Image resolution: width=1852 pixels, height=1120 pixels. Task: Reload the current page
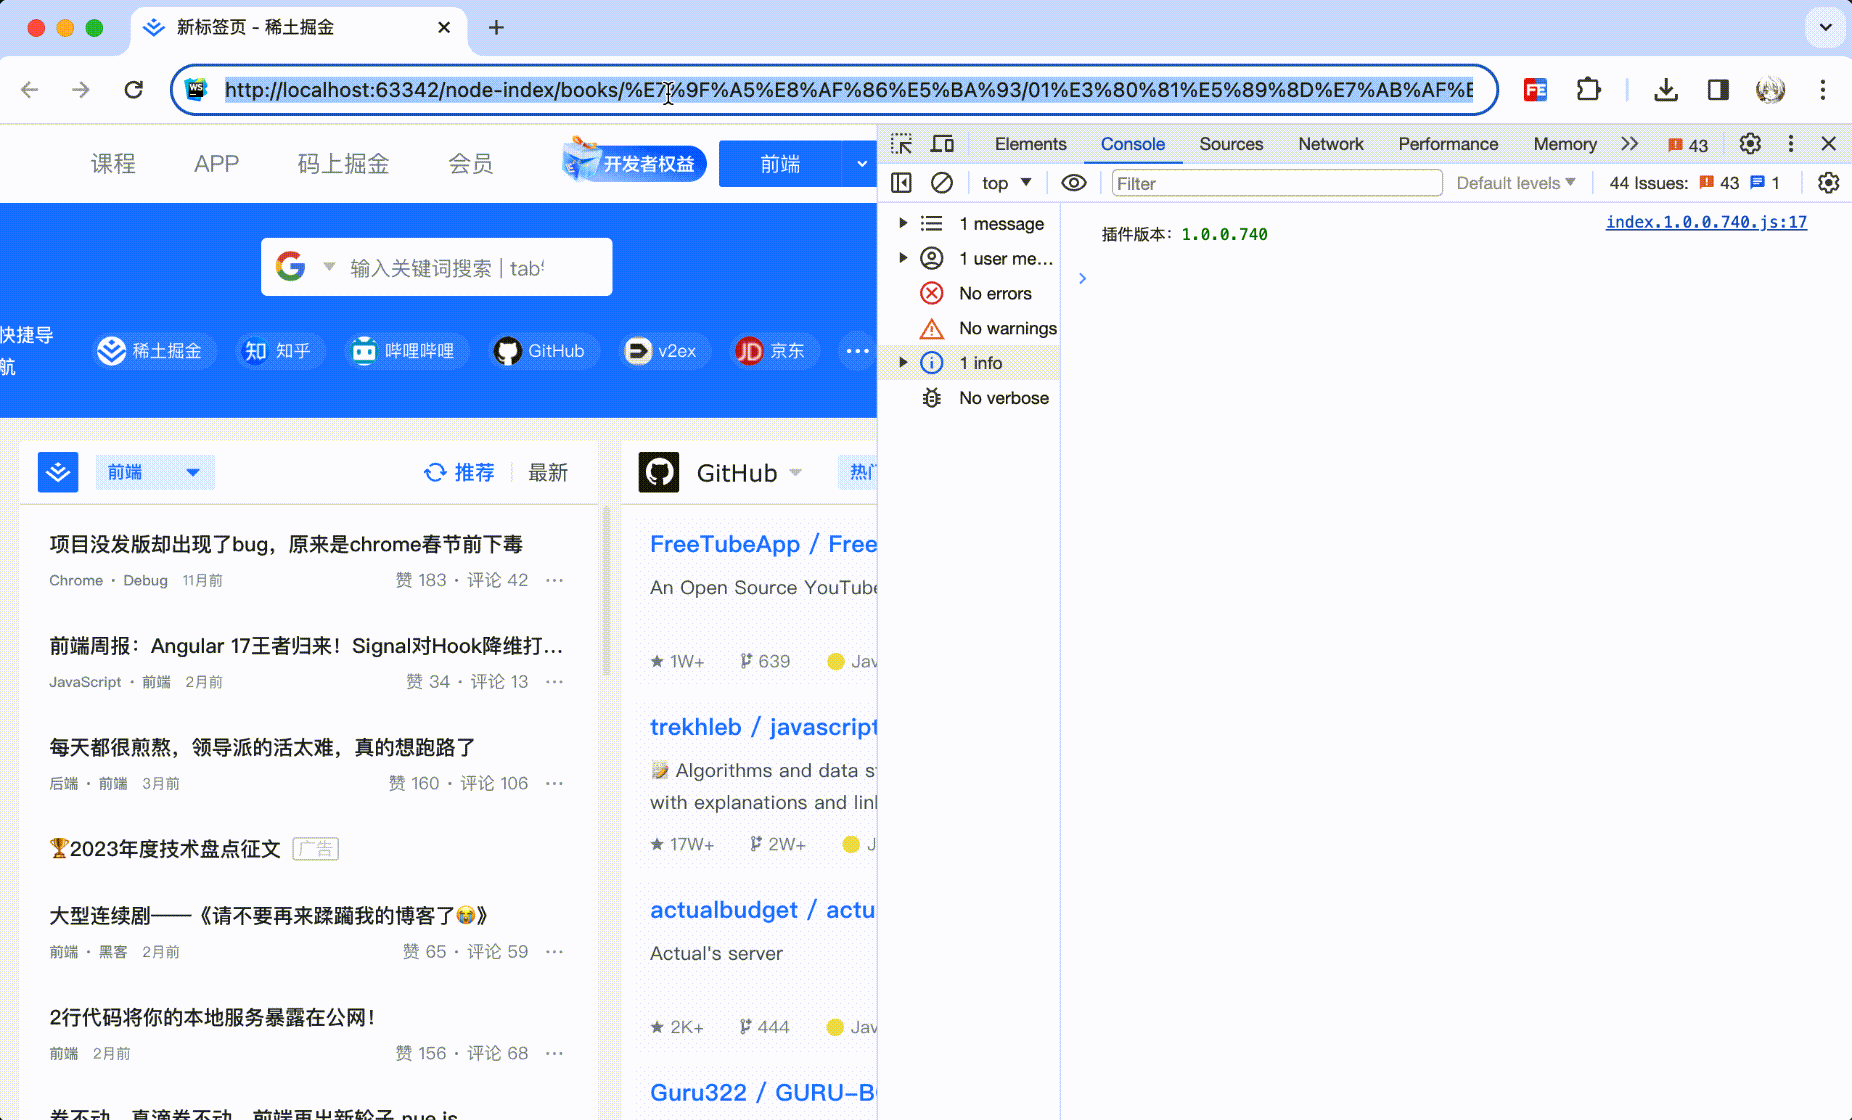[133, 90]
